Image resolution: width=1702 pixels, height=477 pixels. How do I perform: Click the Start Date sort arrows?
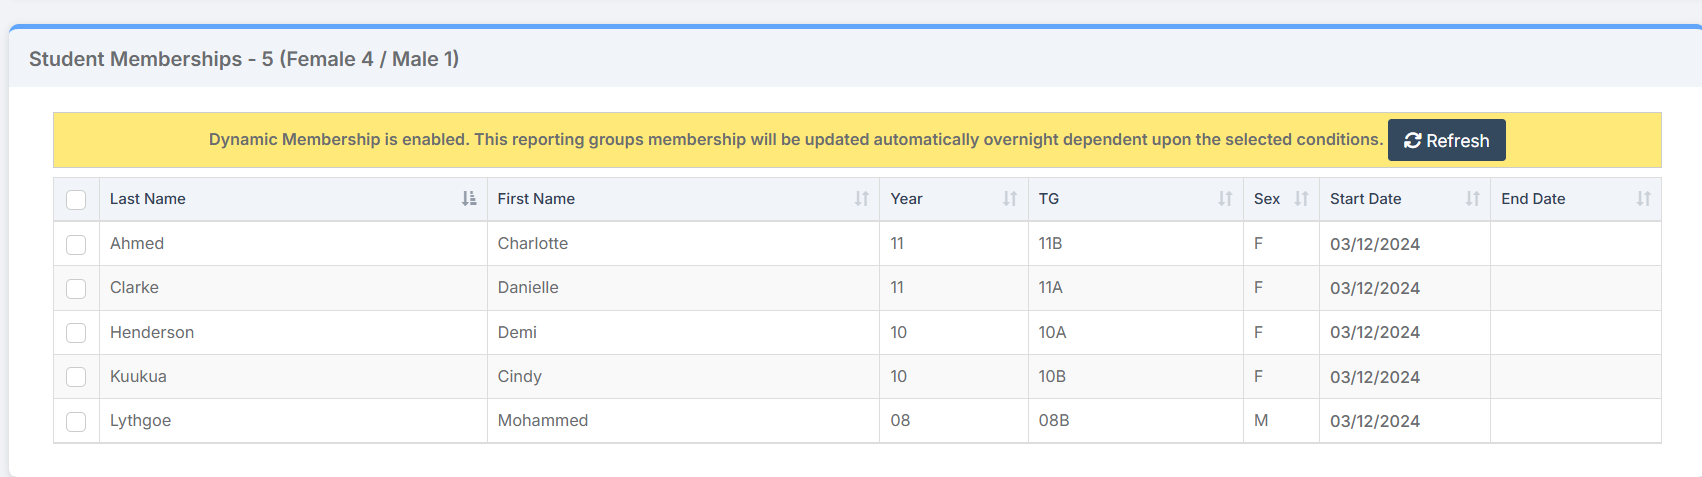pos(1472,199)
